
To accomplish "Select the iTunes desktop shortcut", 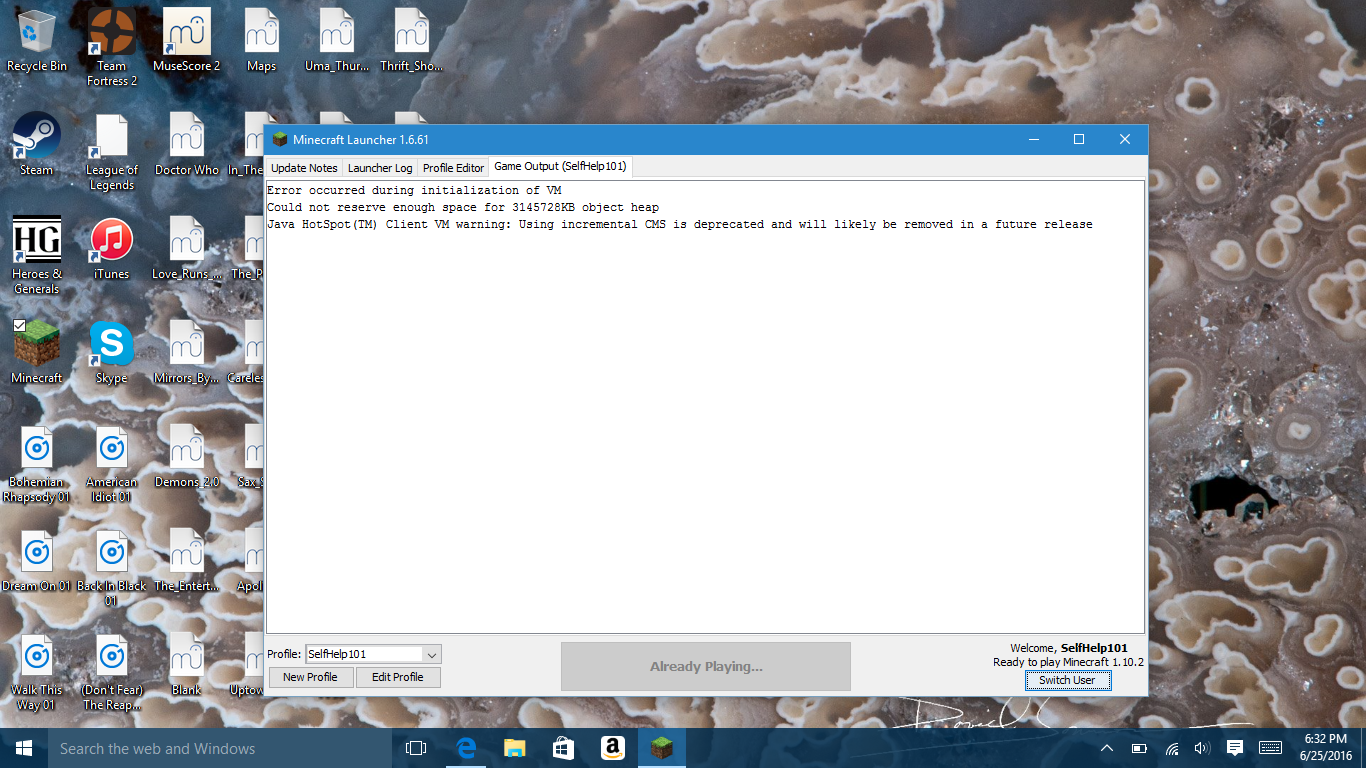I will (x=112, y=249).
